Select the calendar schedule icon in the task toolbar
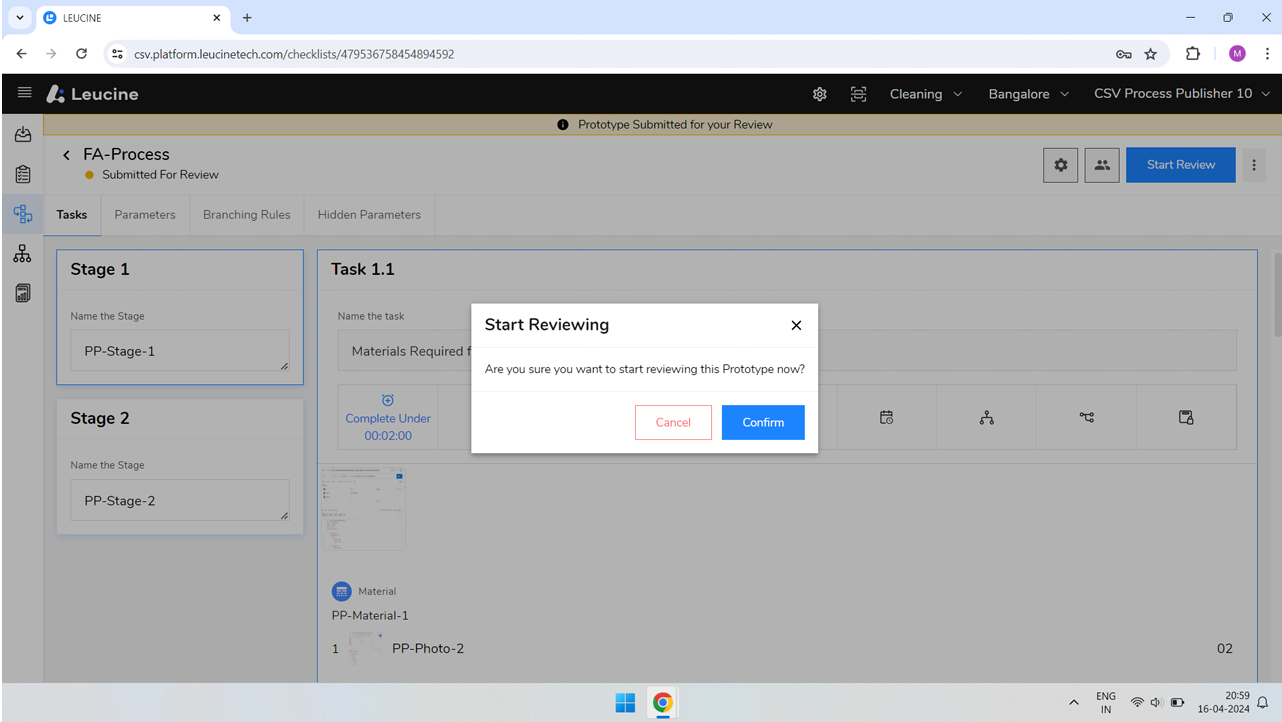 pyautogui.click(x=886, y=417)
